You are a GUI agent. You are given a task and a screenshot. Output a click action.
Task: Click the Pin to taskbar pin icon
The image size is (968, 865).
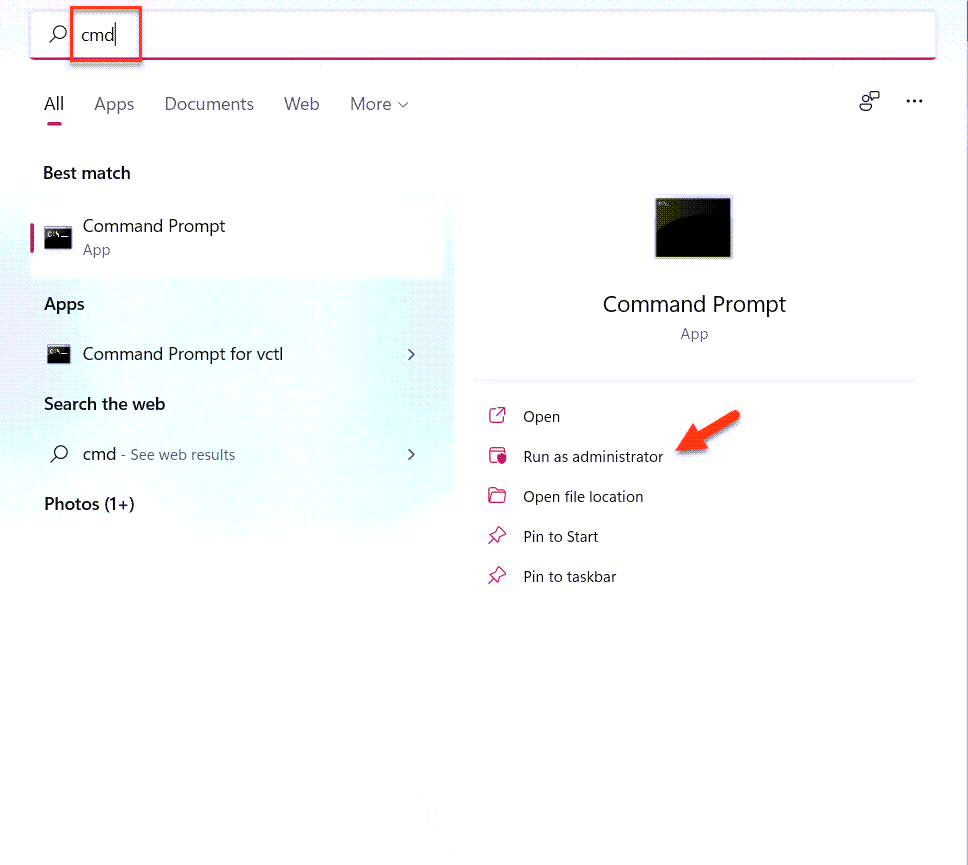point(497,576)
